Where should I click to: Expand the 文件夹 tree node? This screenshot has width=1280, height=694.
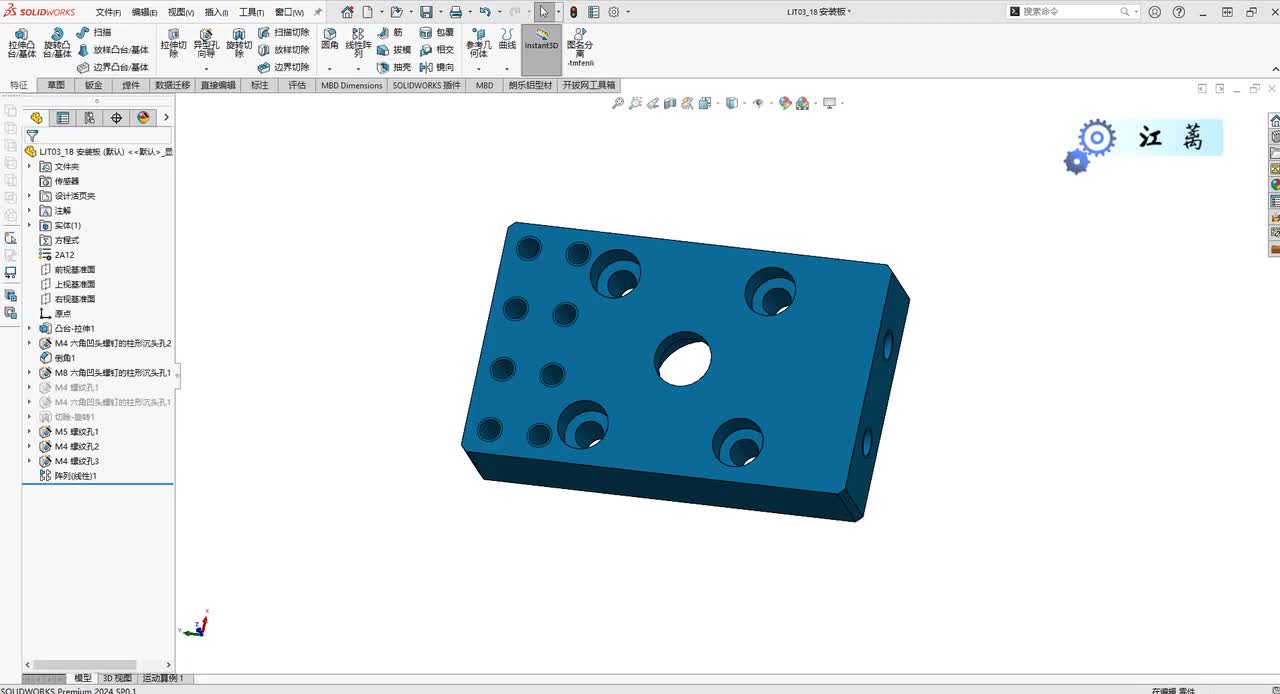(29, 166)
